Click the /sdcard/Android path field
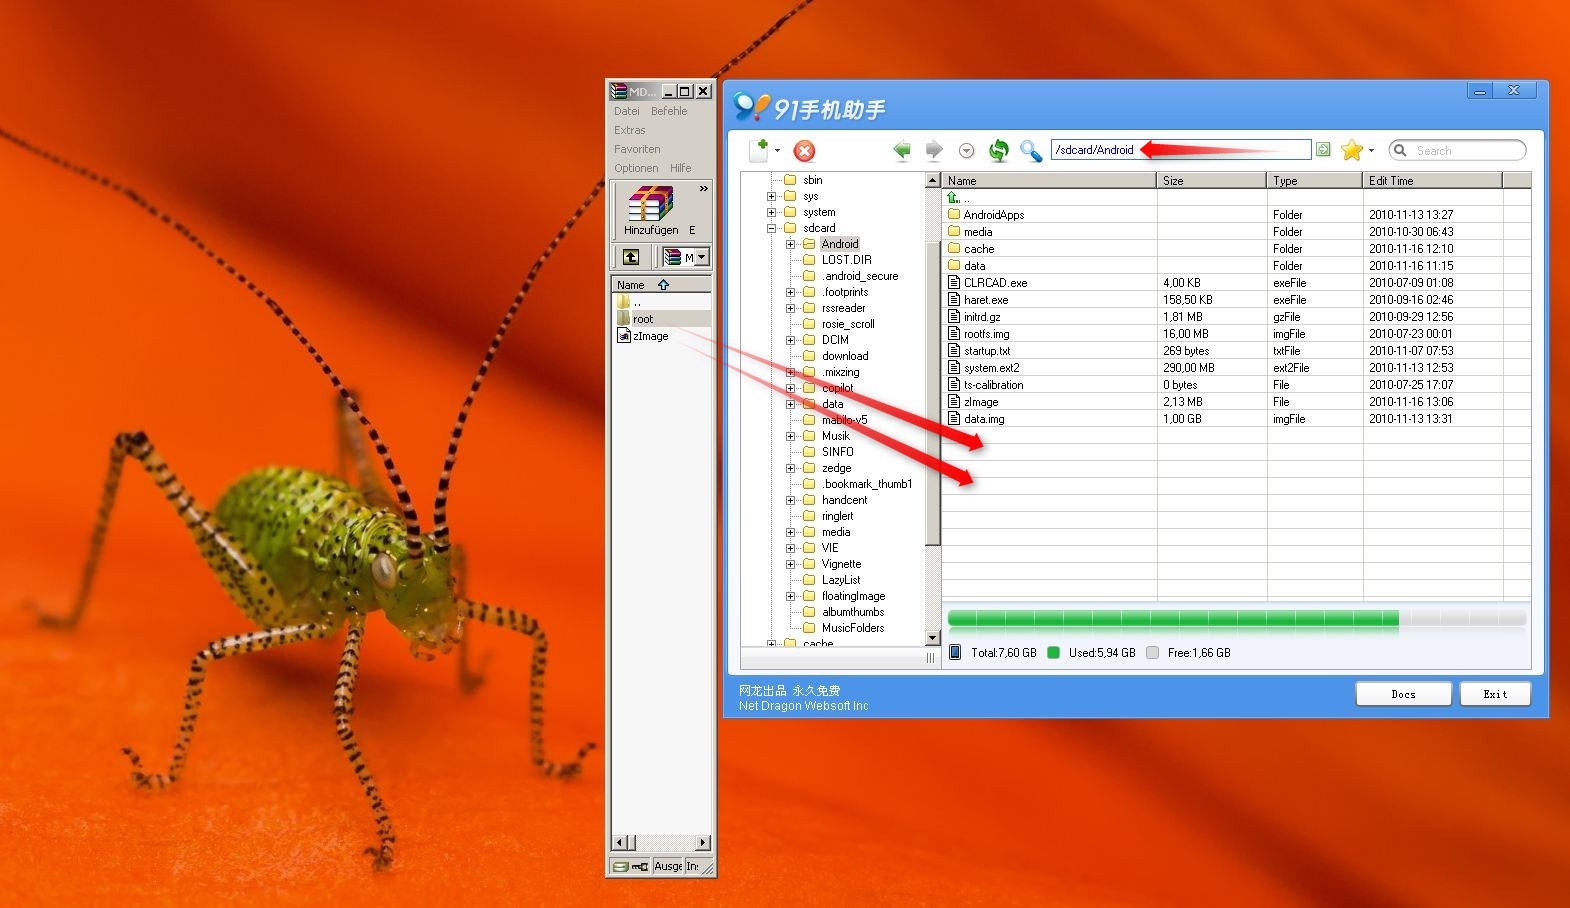Screen dimensions: 1570x908 tap(1181, 150)
